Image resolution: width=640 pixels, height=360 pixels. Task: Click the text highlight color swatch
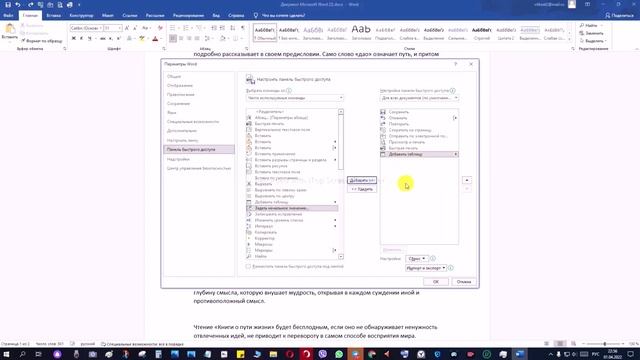pyautogui.click(x=142, y=38)
